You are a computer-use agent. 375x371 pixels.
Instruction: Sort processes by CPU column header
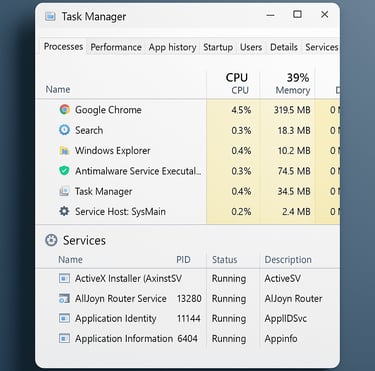point(237,83)
